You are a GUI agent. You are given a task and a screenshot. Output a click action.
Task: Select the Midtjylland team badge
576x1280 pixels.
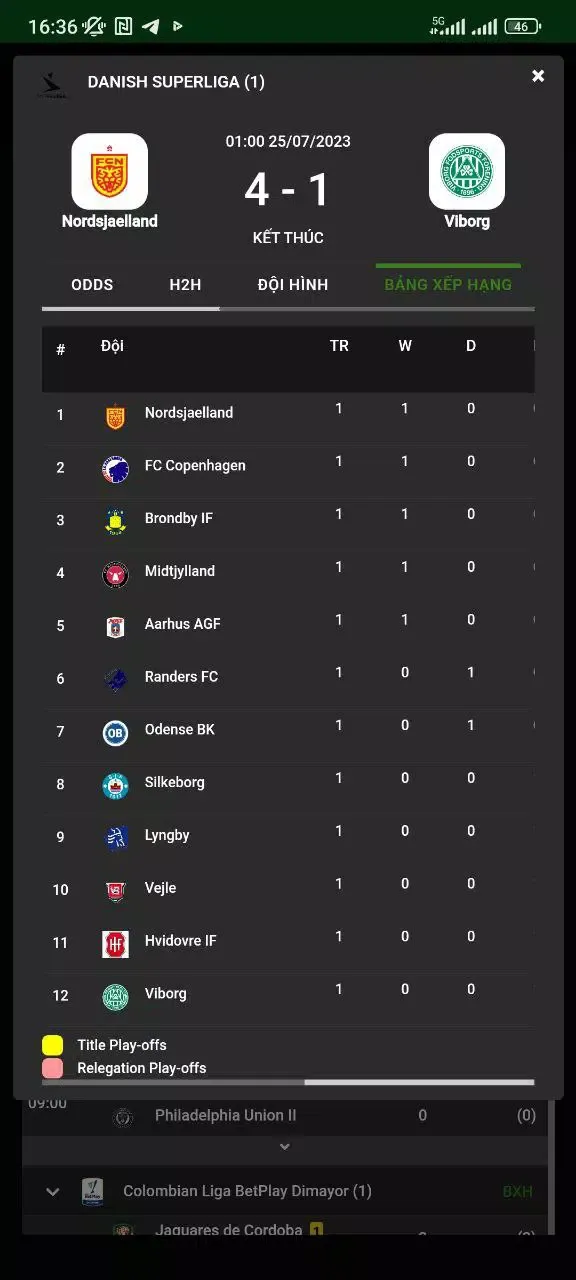116,575
